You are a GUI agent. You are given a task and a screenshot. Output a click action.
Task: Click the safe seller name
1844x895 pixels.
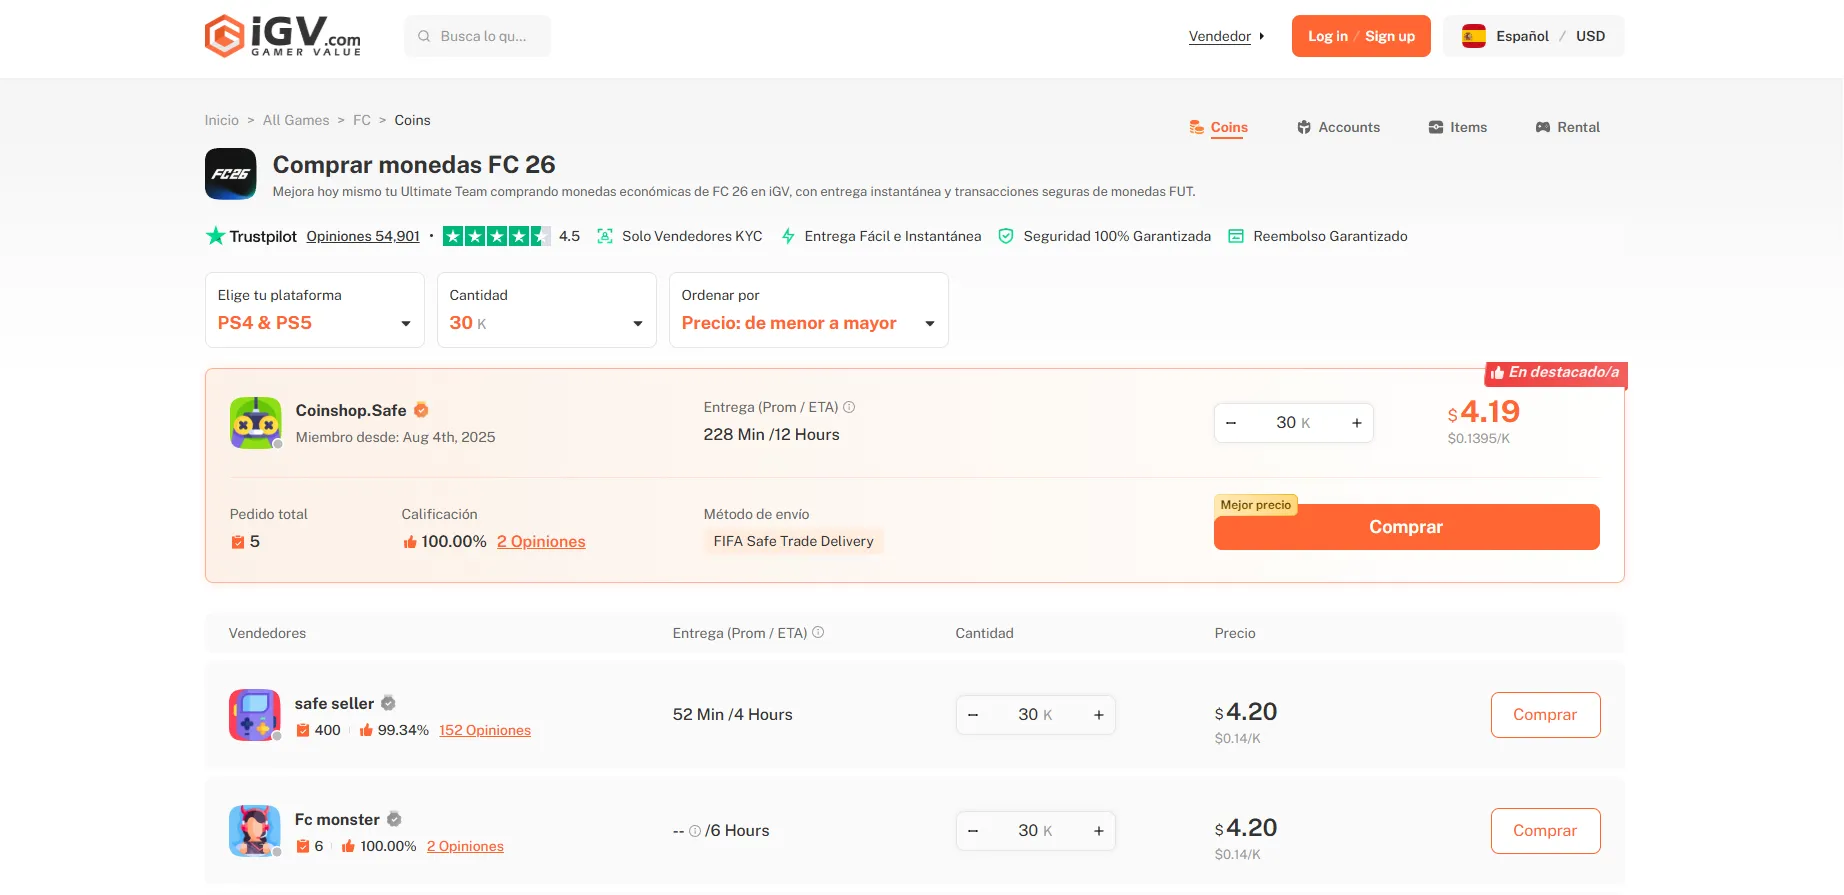pos(334,703)
